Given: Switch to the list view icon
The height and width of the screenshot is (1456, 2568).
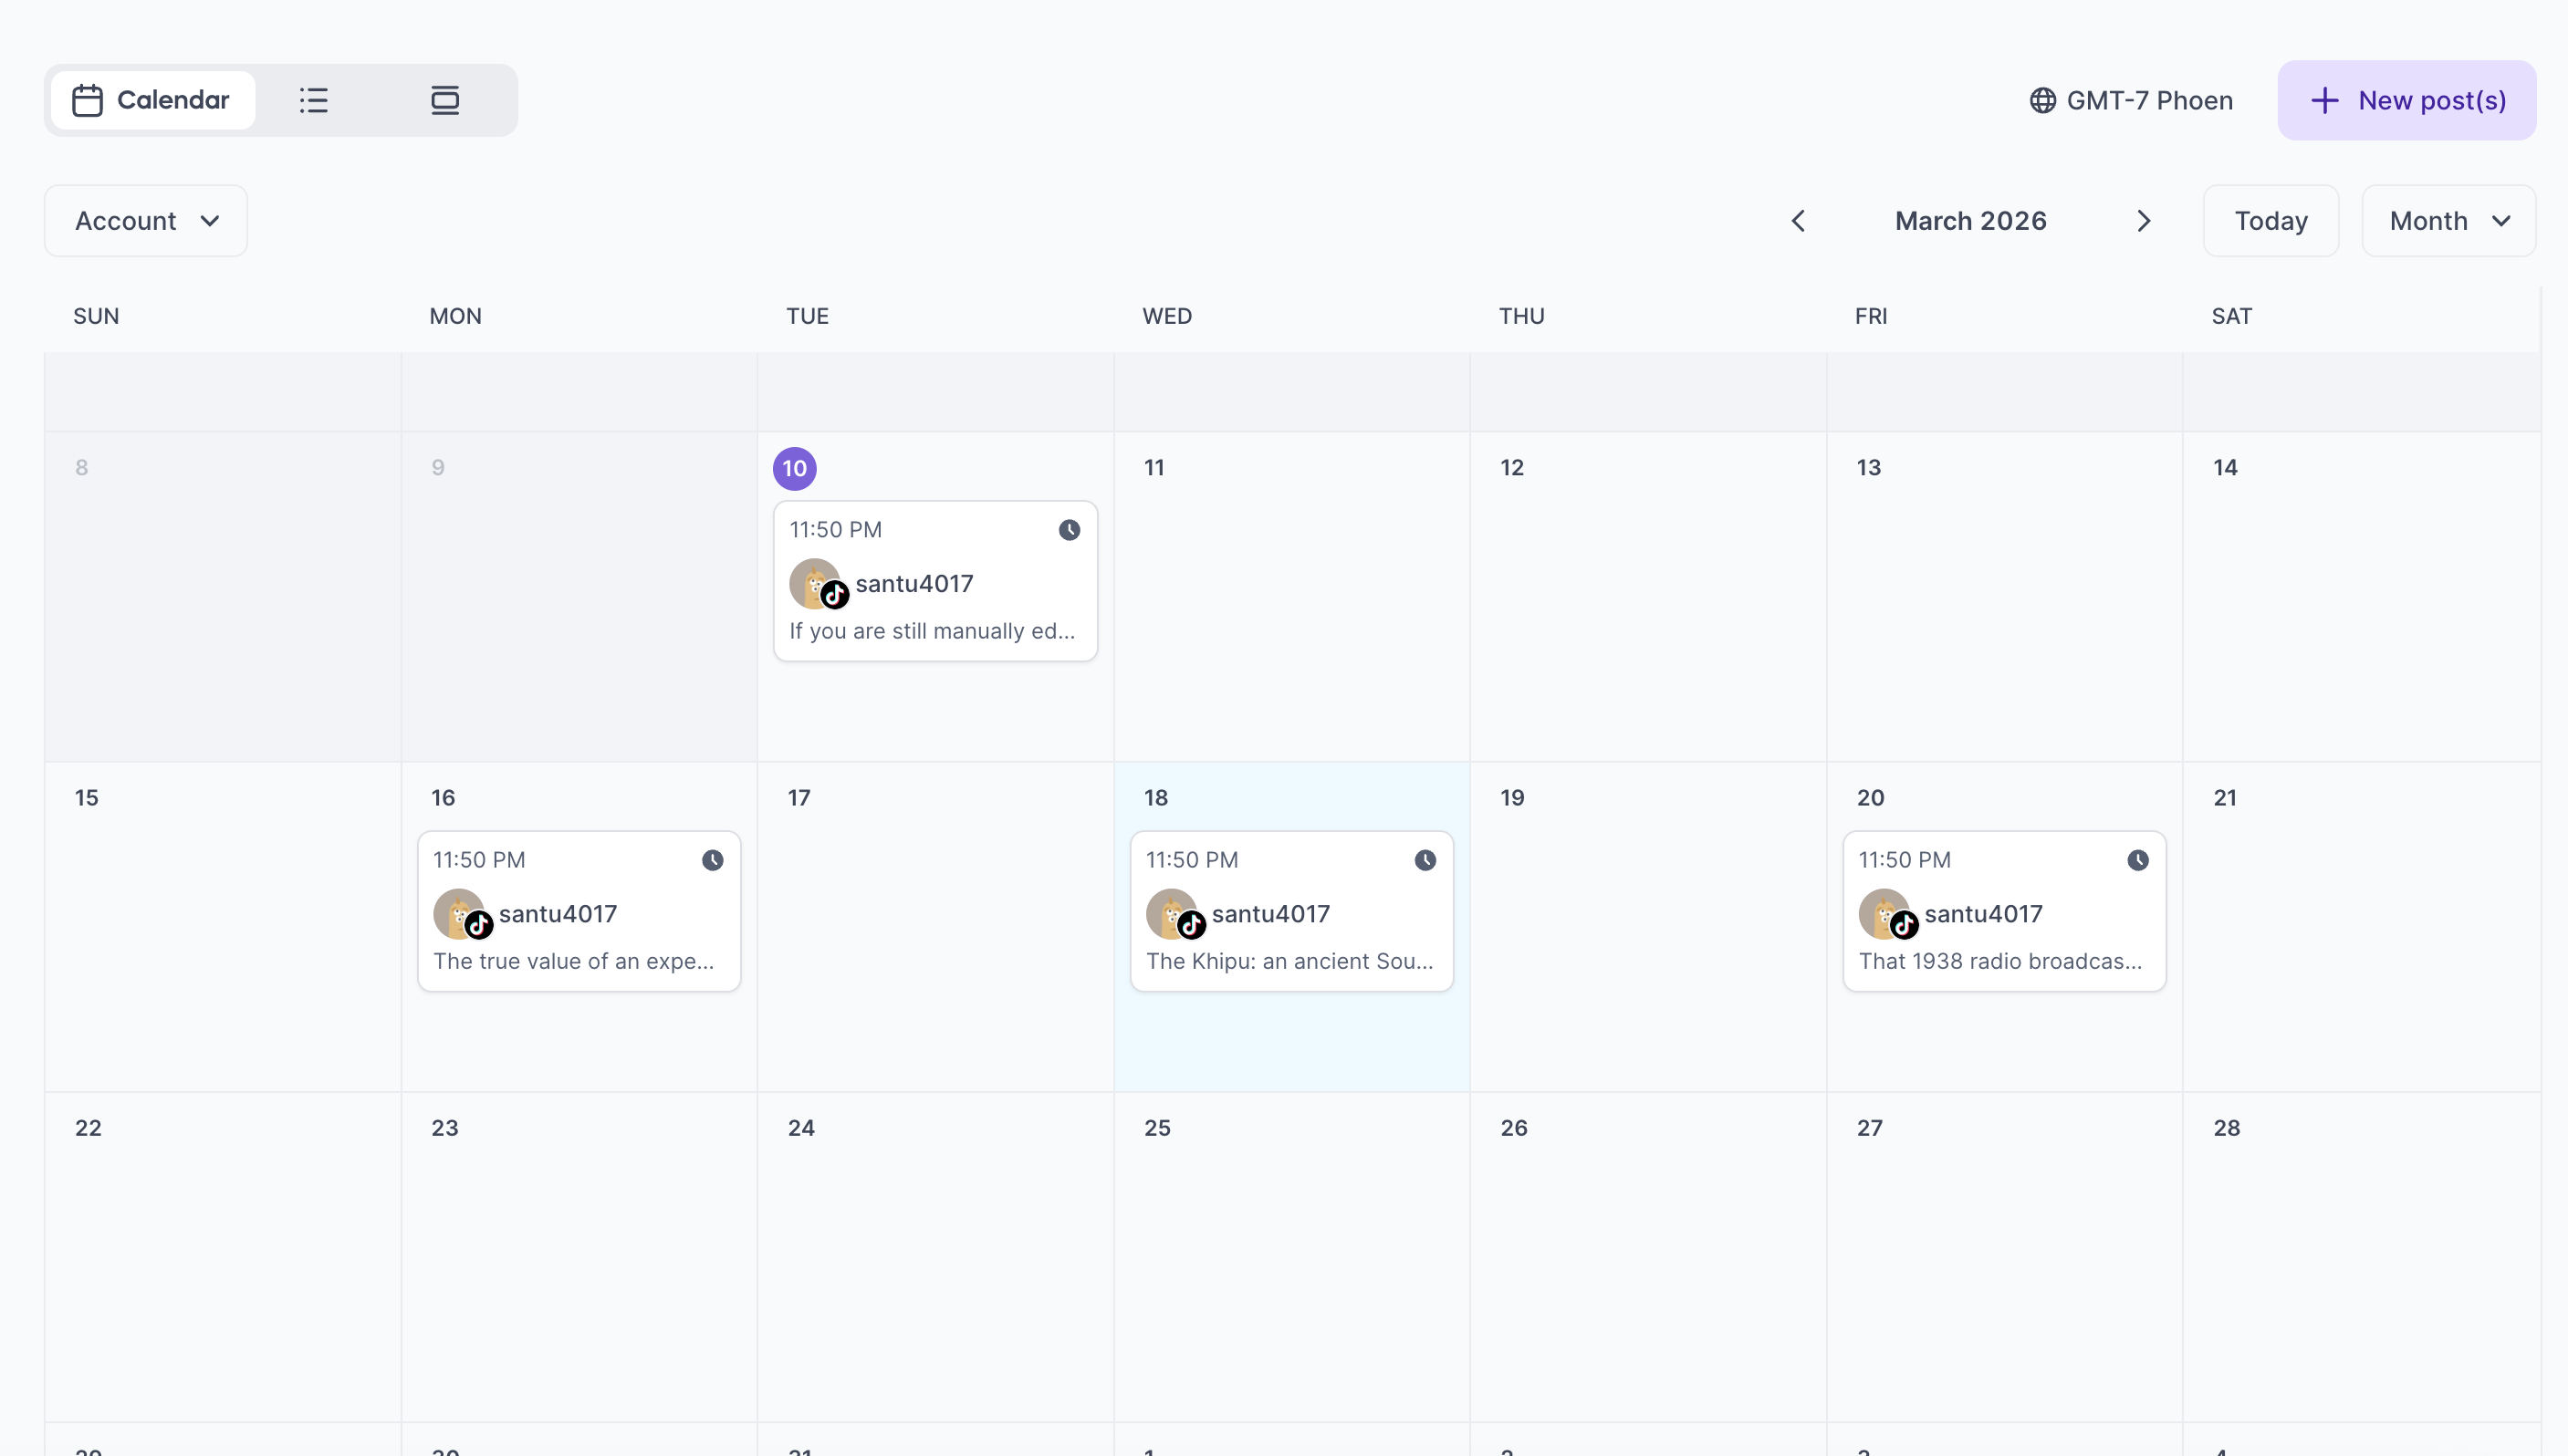Looking at the screenshot, I should tap(313, 100).
